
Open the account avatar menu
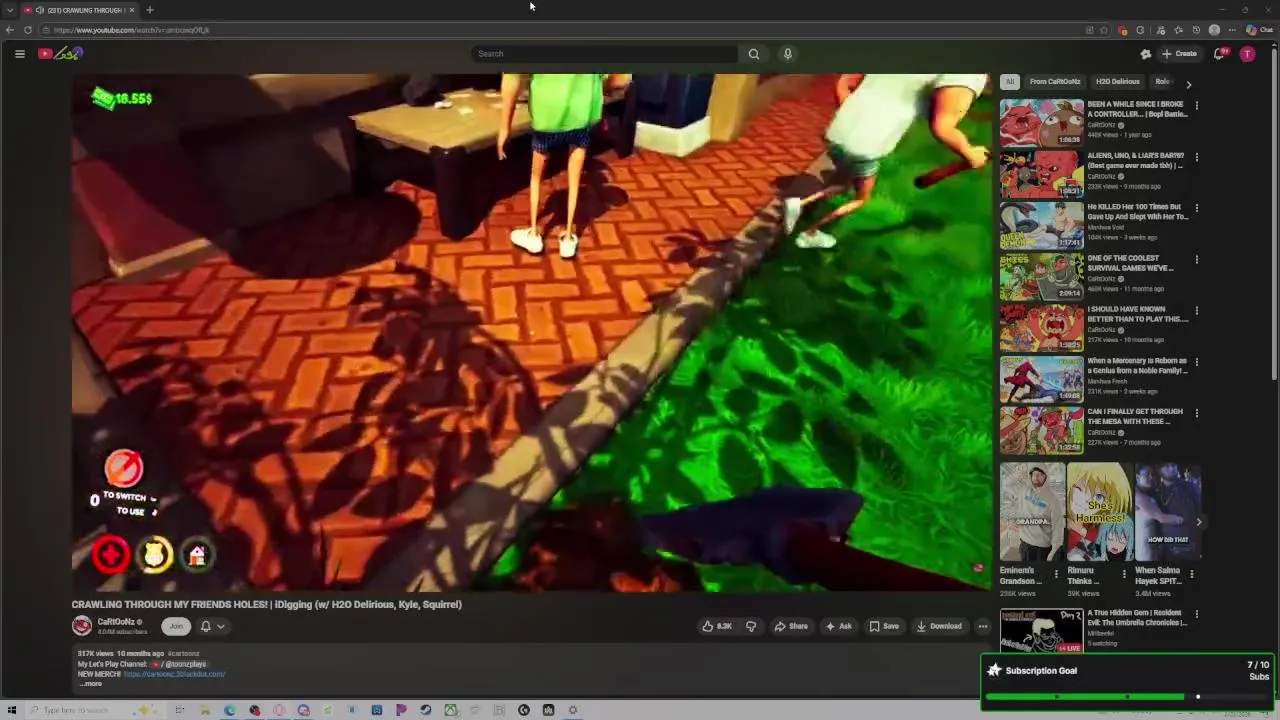click(x=1247, y=54)
